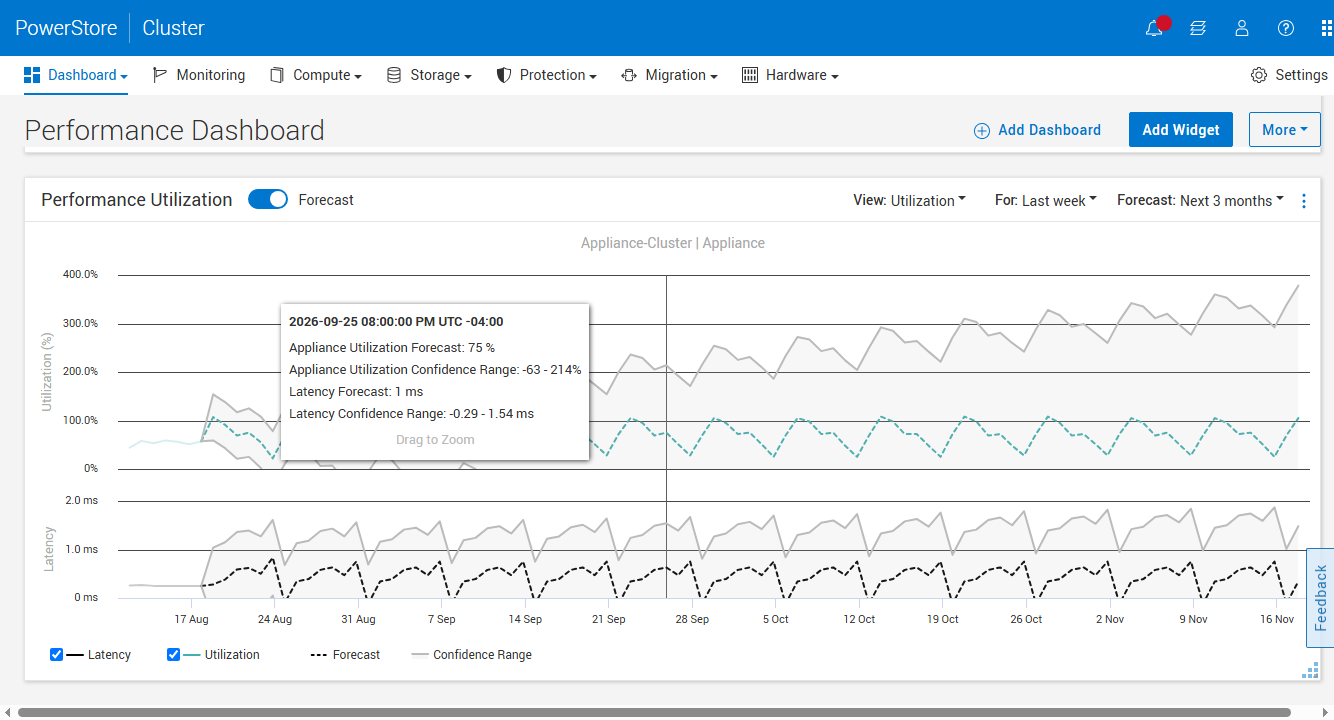Uncheck the Utilization legend checkbox
1334x720 pixels.
[x=174, y=655]
